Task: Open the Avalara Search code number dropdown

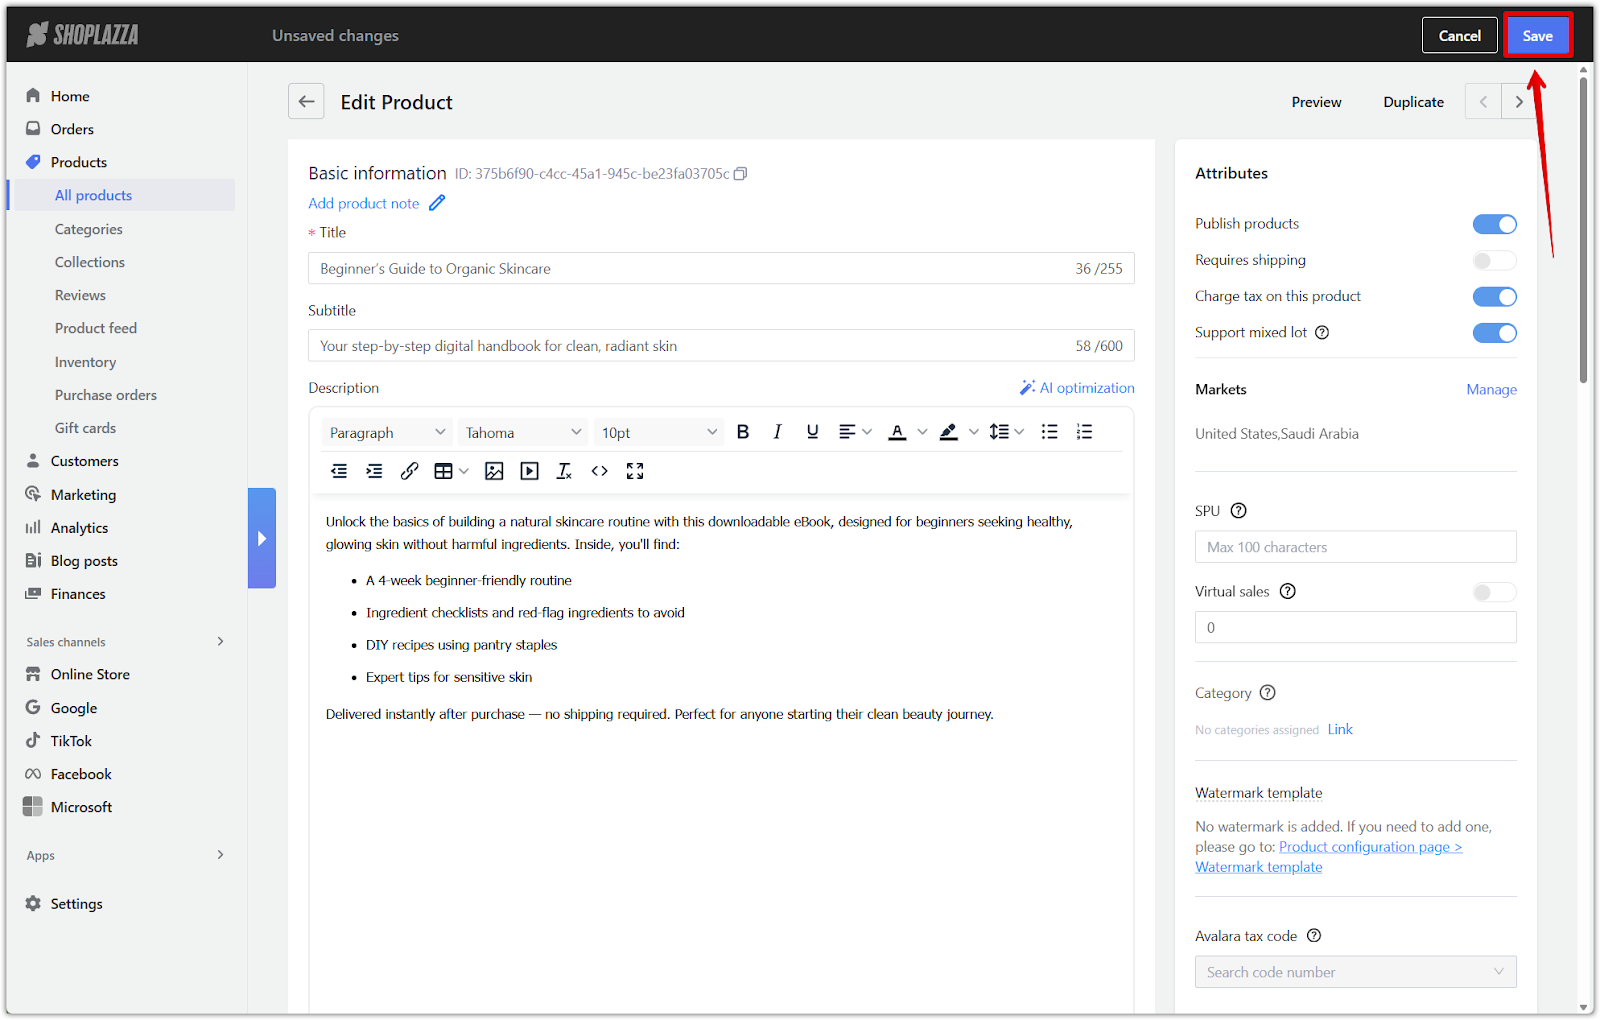Action: 1355,972
